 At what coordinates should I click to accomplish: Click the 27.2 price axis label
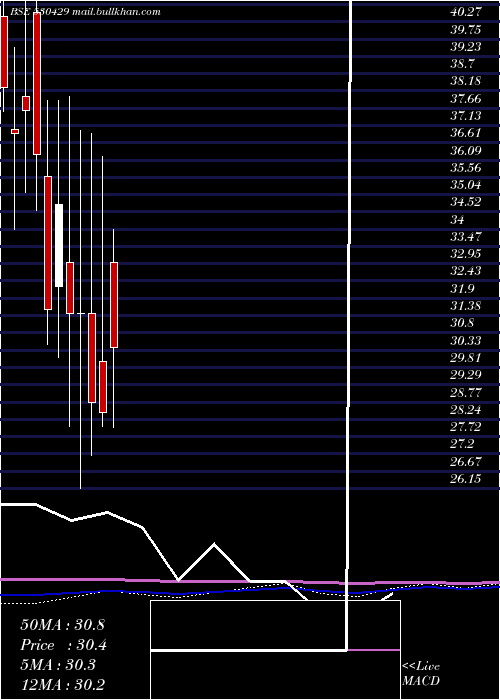(x=463, y=444)
